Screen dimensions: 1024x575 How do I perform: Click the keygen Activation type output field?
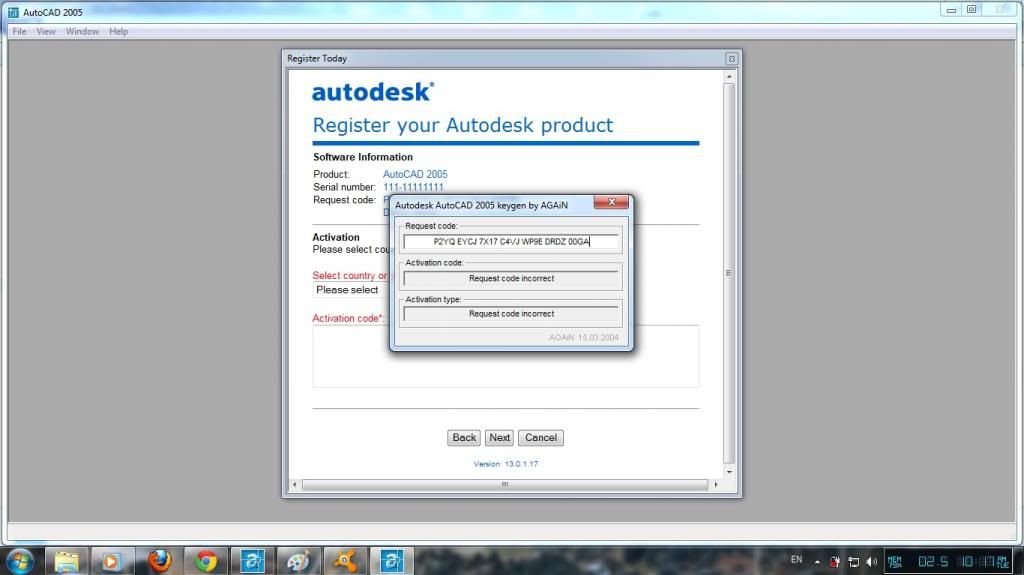[511, 314]
